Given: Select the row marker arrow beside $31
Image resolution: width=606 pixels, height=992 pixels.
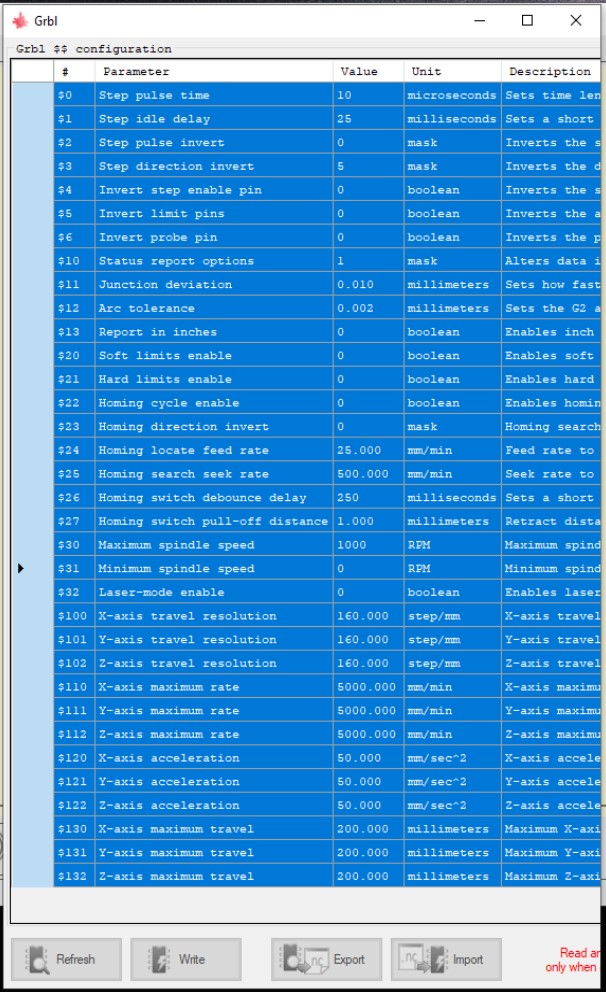Looking at the screenshot, I should 21,568.
